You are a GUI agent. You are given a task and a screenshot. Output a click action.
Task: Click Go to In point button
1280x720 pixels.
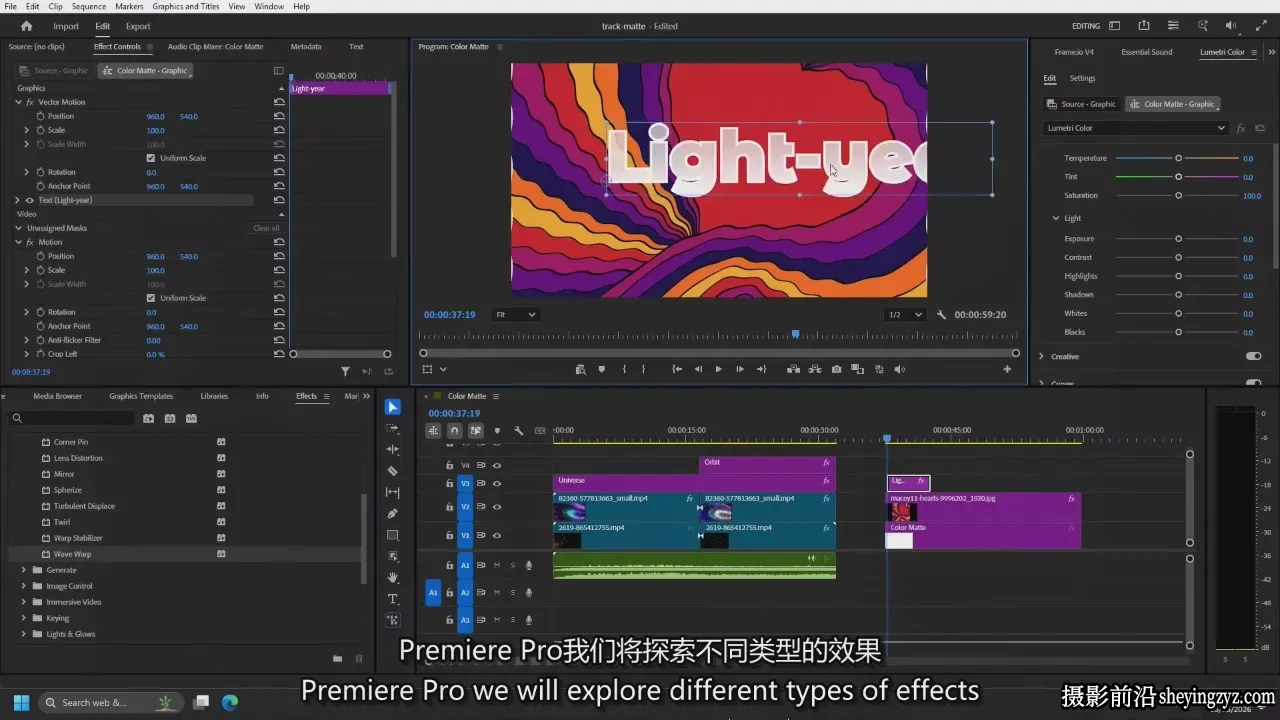coord(677,369)
